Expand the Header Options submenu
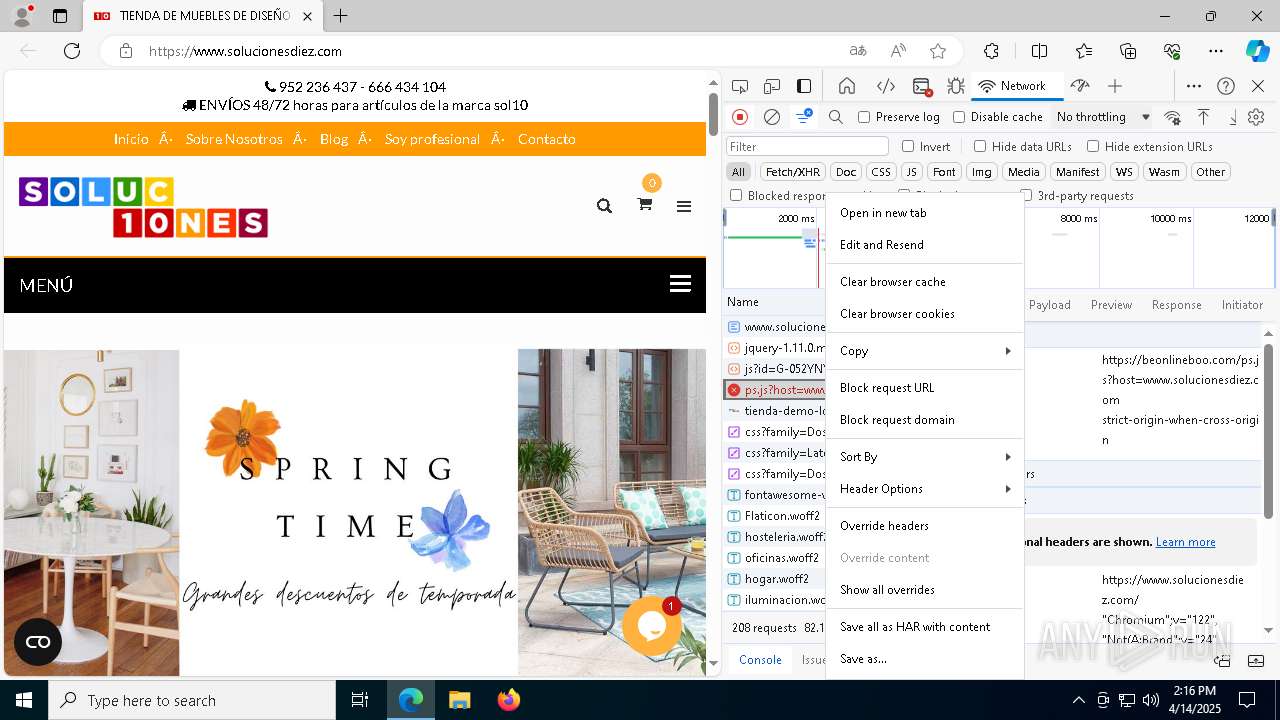The height and width of the screenshot is (720, 1280). 925,489
